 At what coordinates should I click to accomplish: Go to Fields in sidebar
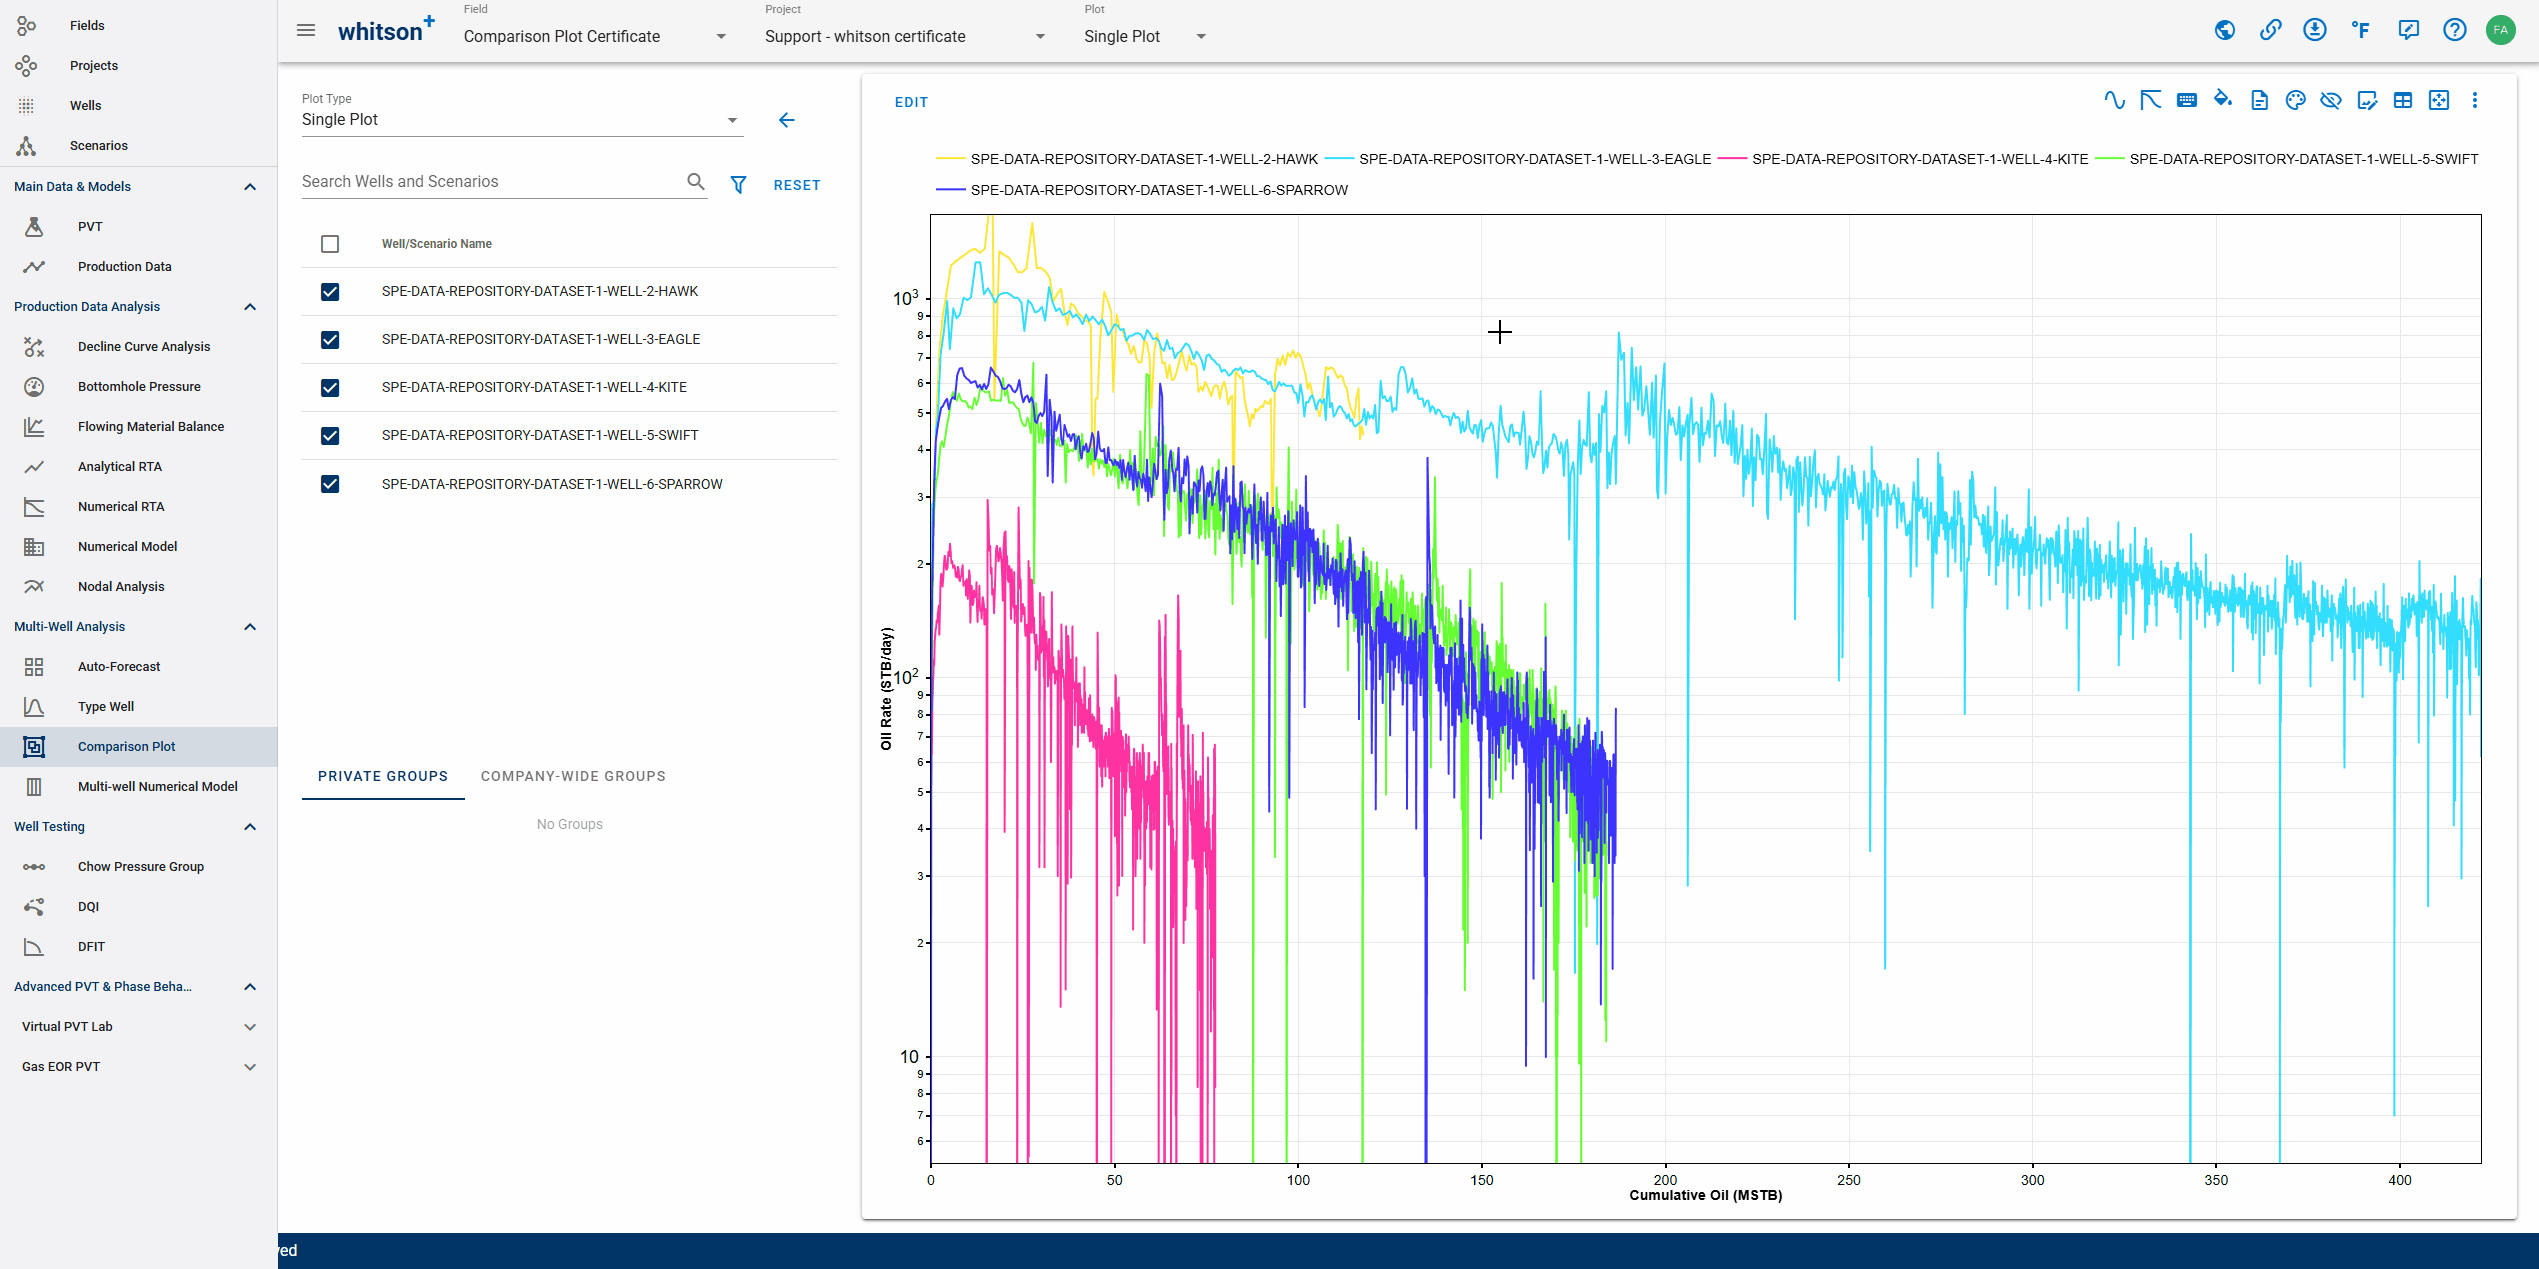[138, 25]
